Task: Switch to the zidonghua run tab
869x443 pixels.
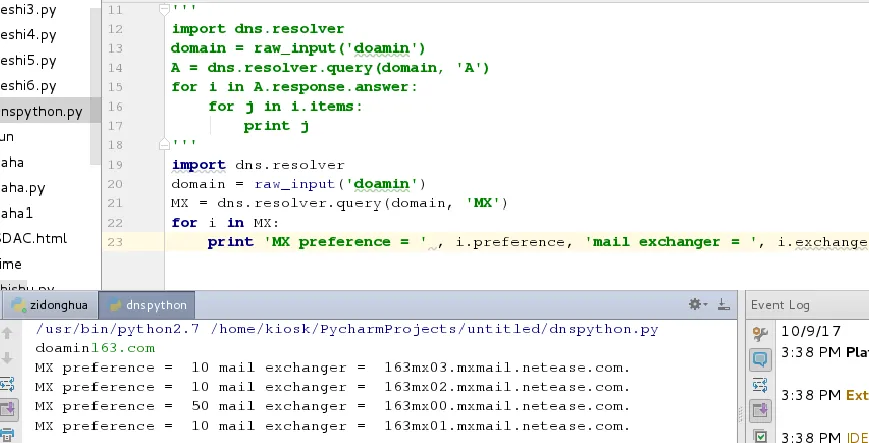Action: [x=49, y=305]
